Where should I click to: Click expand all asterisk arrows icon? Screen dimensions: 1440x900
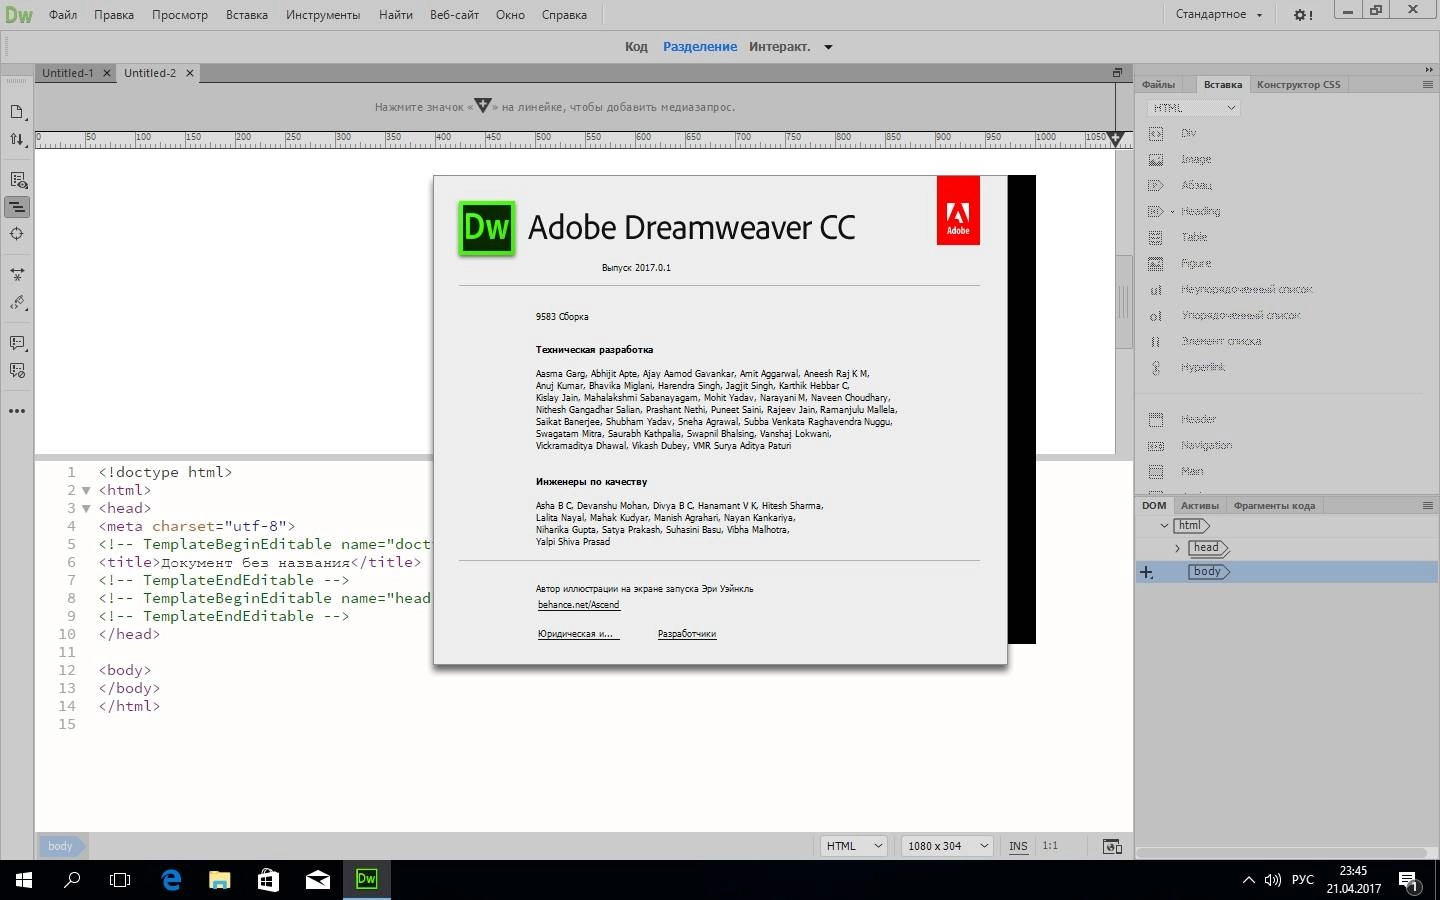17,274
